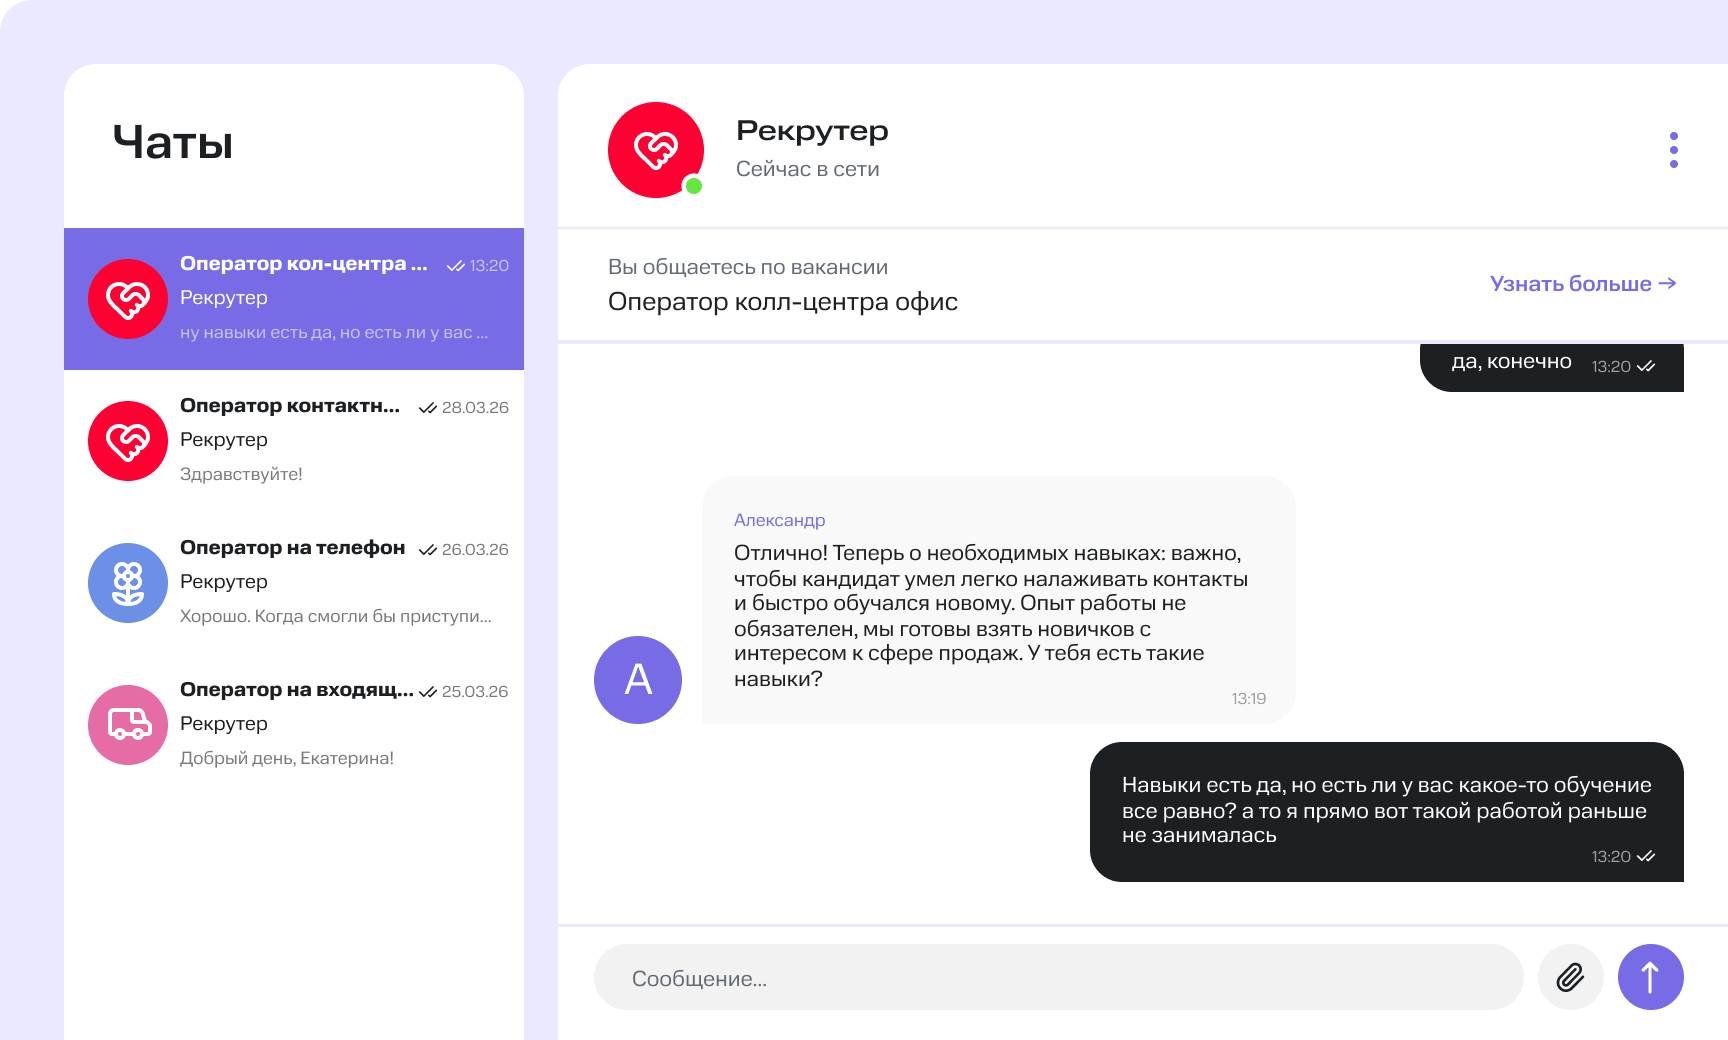1728x1040 pixels.
Task: Click the heart avatar of the selected chat
Action: (x=128, y=299)
